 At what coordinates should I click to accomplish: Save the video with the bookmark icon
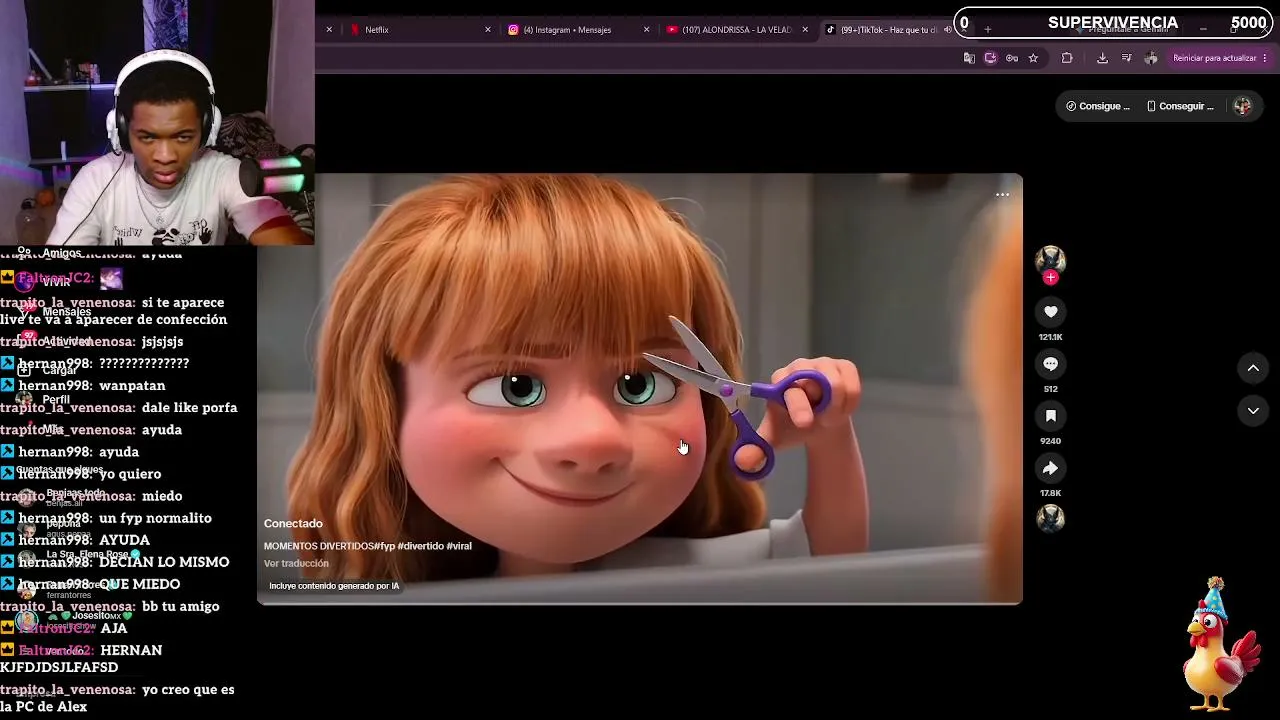[x=1050, y=416]
